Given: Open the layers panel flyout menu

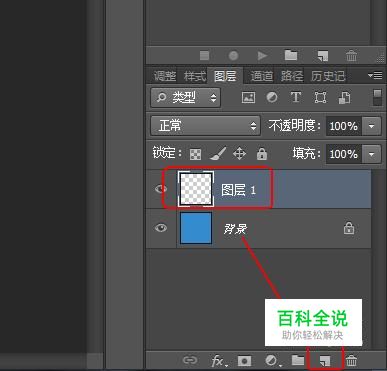Looking at the screenshot, I should click(x=375, y=76).
